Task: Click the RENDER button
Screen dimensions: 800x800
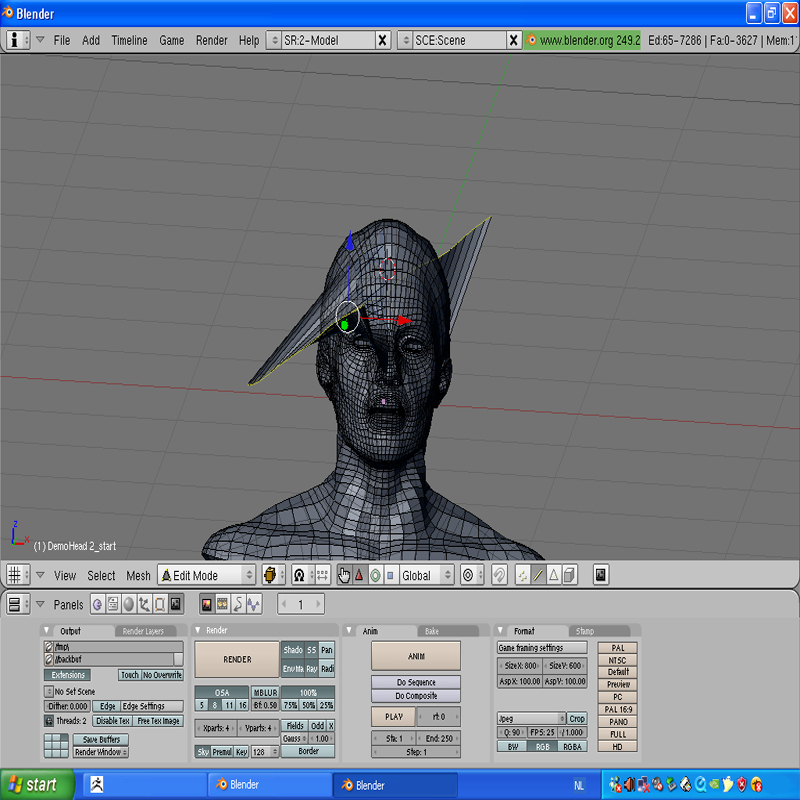Action: 237,659
